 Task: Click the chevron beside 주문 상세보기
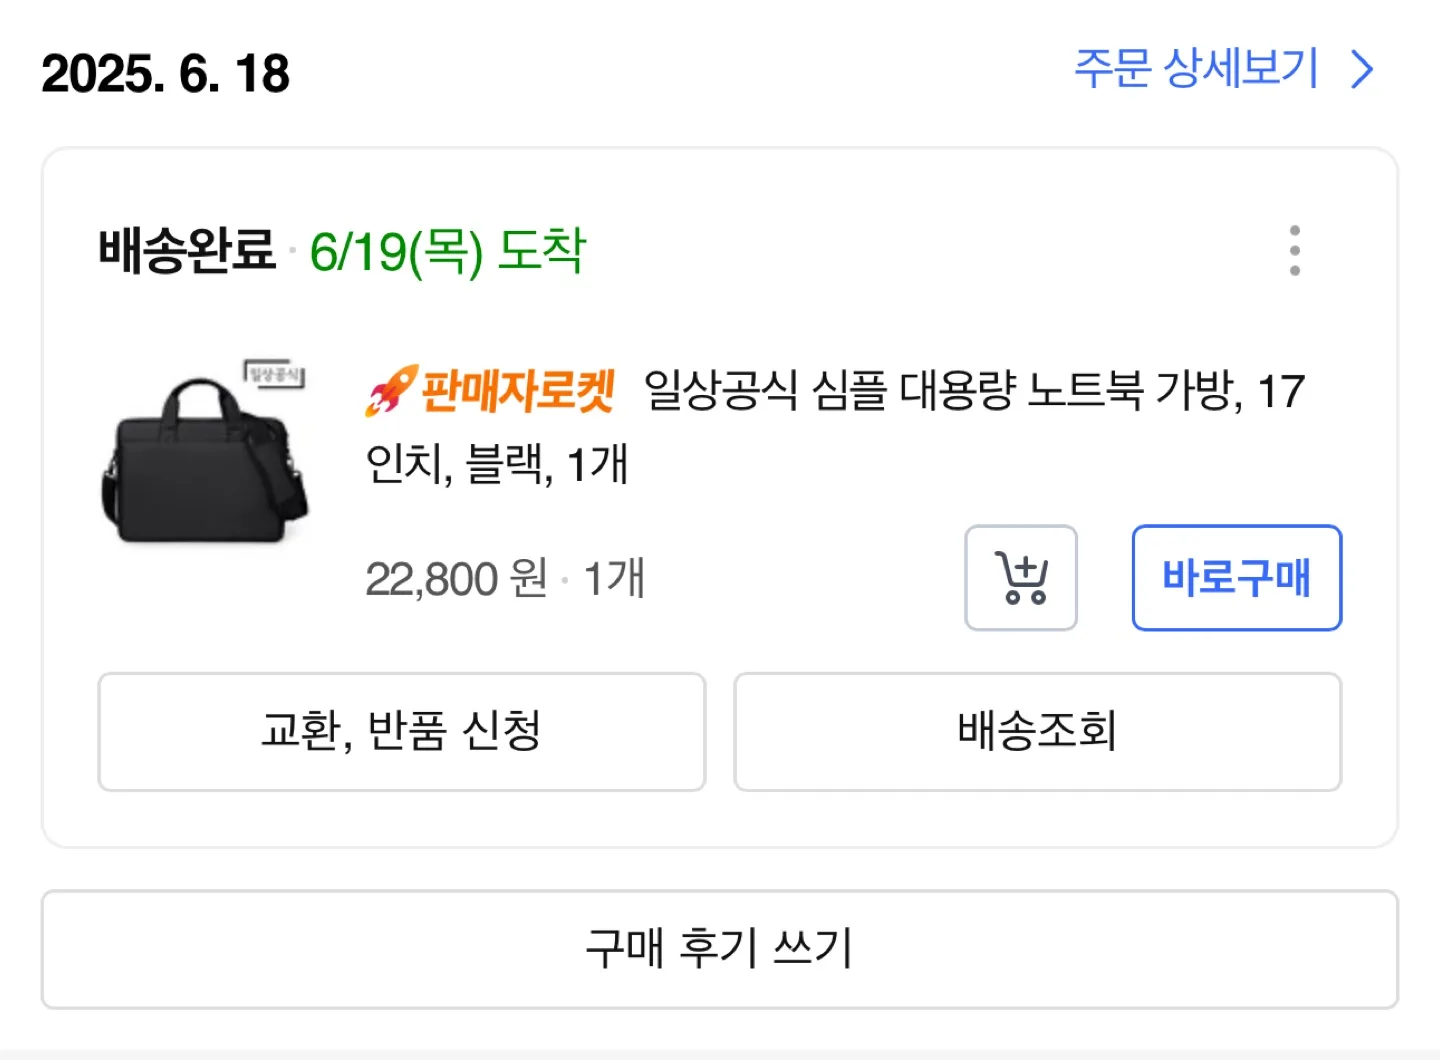tap(1362, 70)
